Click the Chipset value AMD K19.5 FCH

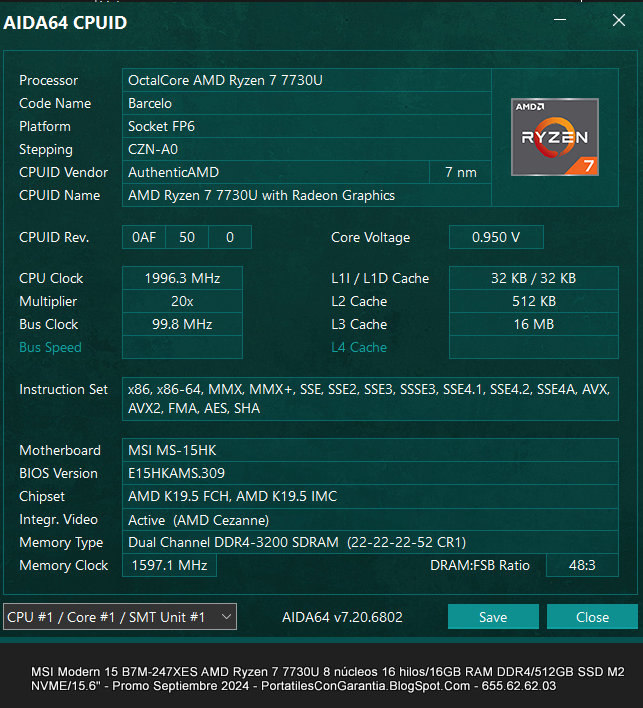[x=370, y=496]
